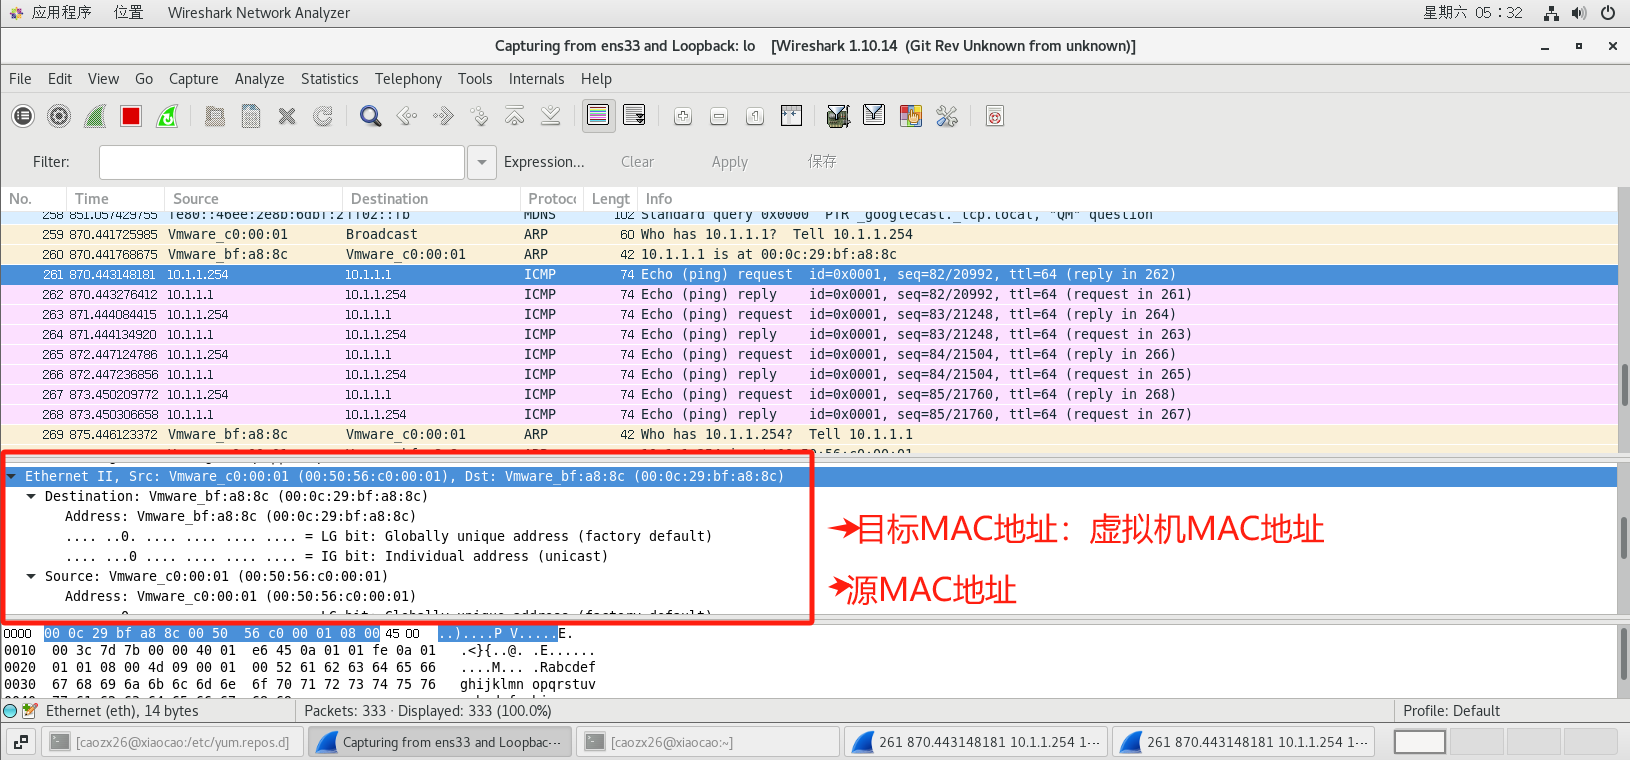This screenshot has height=760, width=1630.
Task: Zoom in the packet text
Action: click(x=683, y=116)
